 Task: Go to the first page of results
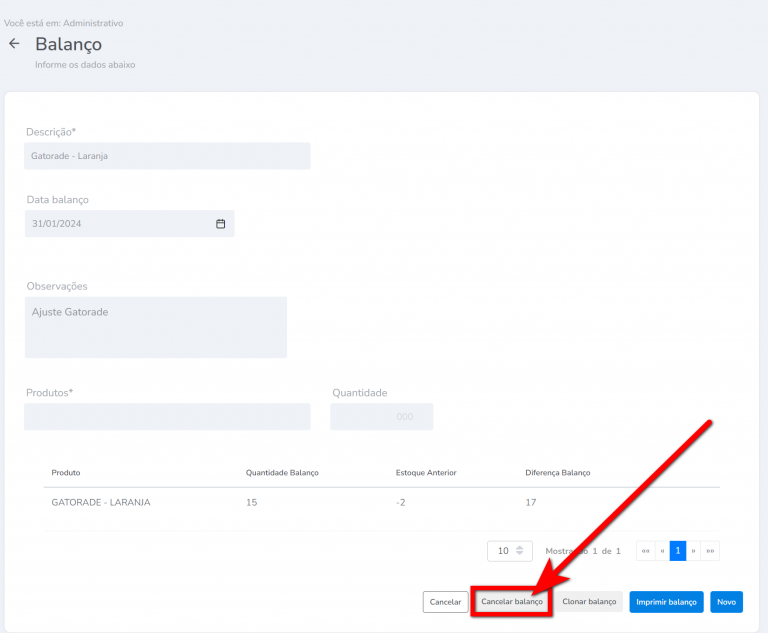click(645, 551)
